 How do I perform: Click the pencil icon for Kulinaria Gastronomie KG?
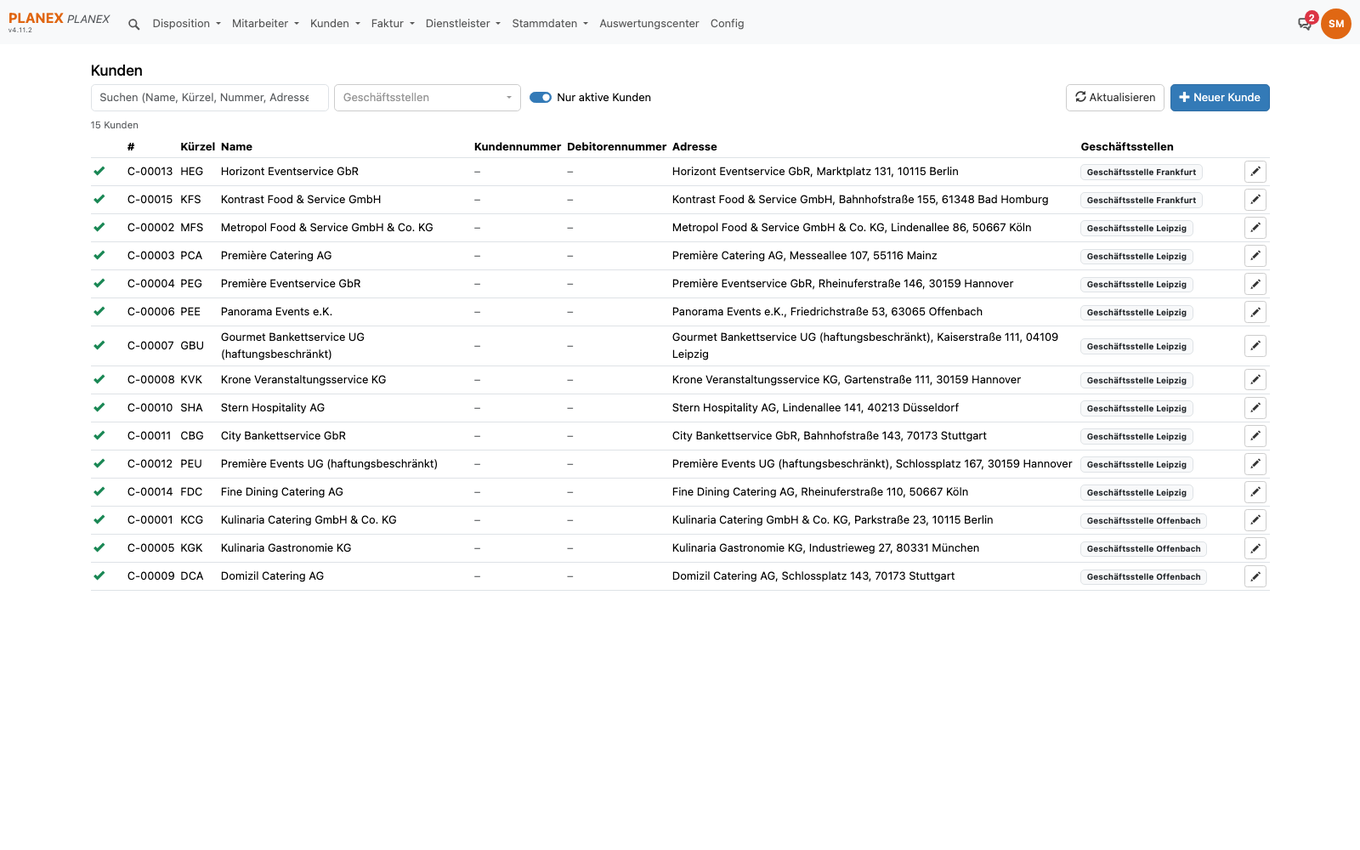point(1255,548)
